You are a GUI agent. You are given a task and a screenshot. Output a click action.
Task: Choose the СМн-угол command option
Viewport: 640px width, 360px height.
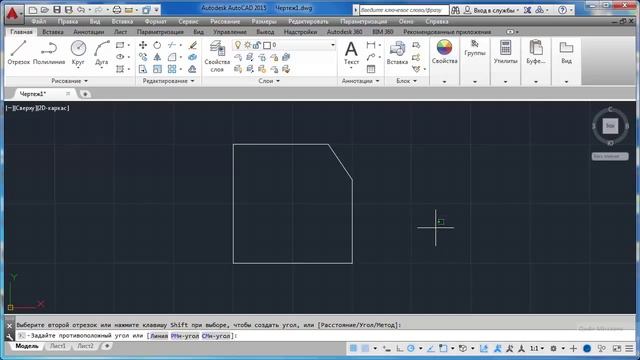click(x=216, y=336)
